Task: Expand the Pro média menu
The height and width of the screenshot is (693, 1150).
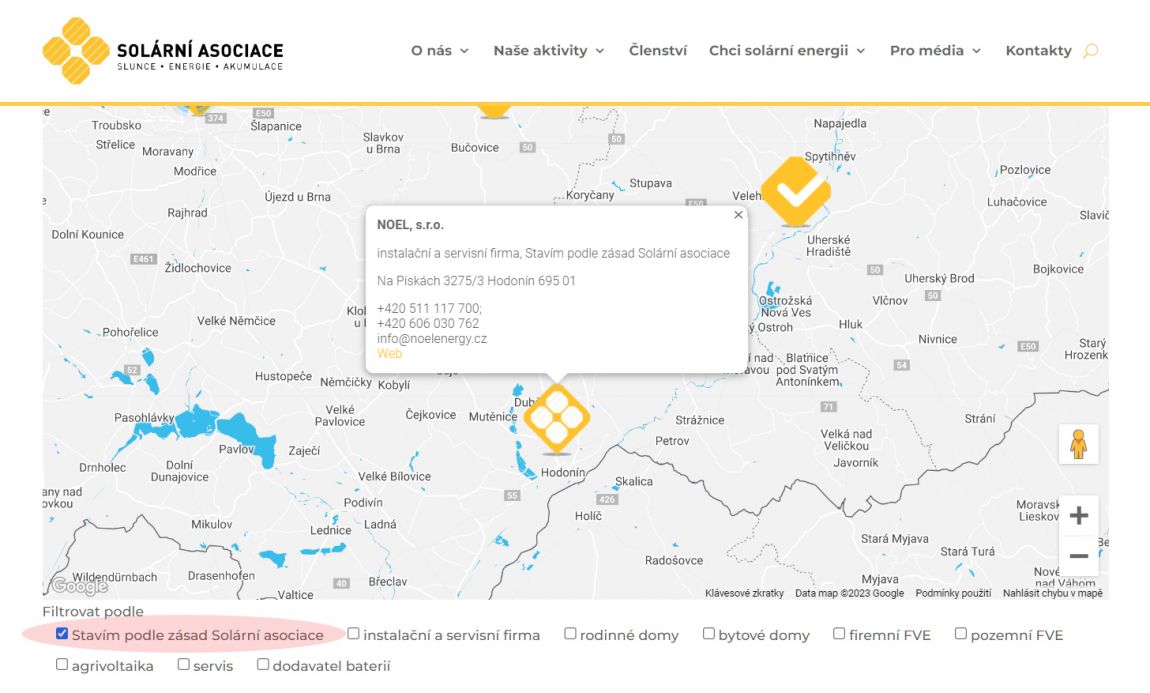Action: [x=935, y=51]
